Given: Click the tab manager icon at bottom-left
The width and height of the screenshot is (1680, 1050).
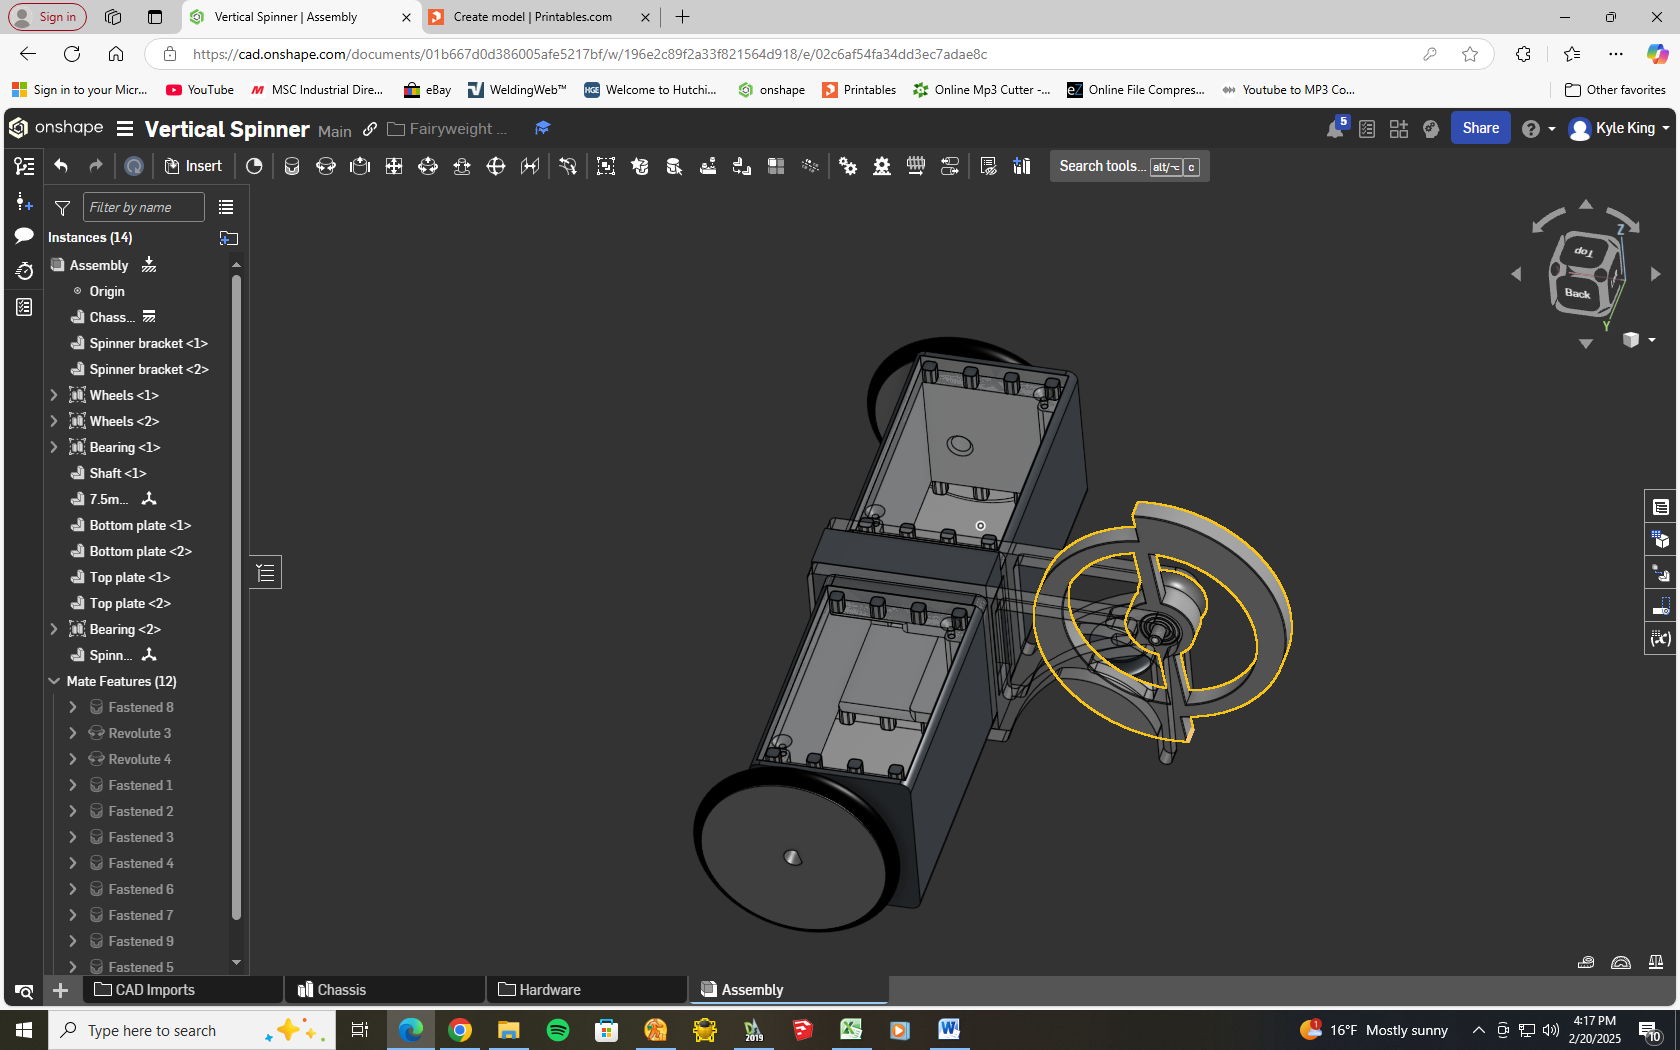Looking at the screenshot, I should click(x=24, y=991).
